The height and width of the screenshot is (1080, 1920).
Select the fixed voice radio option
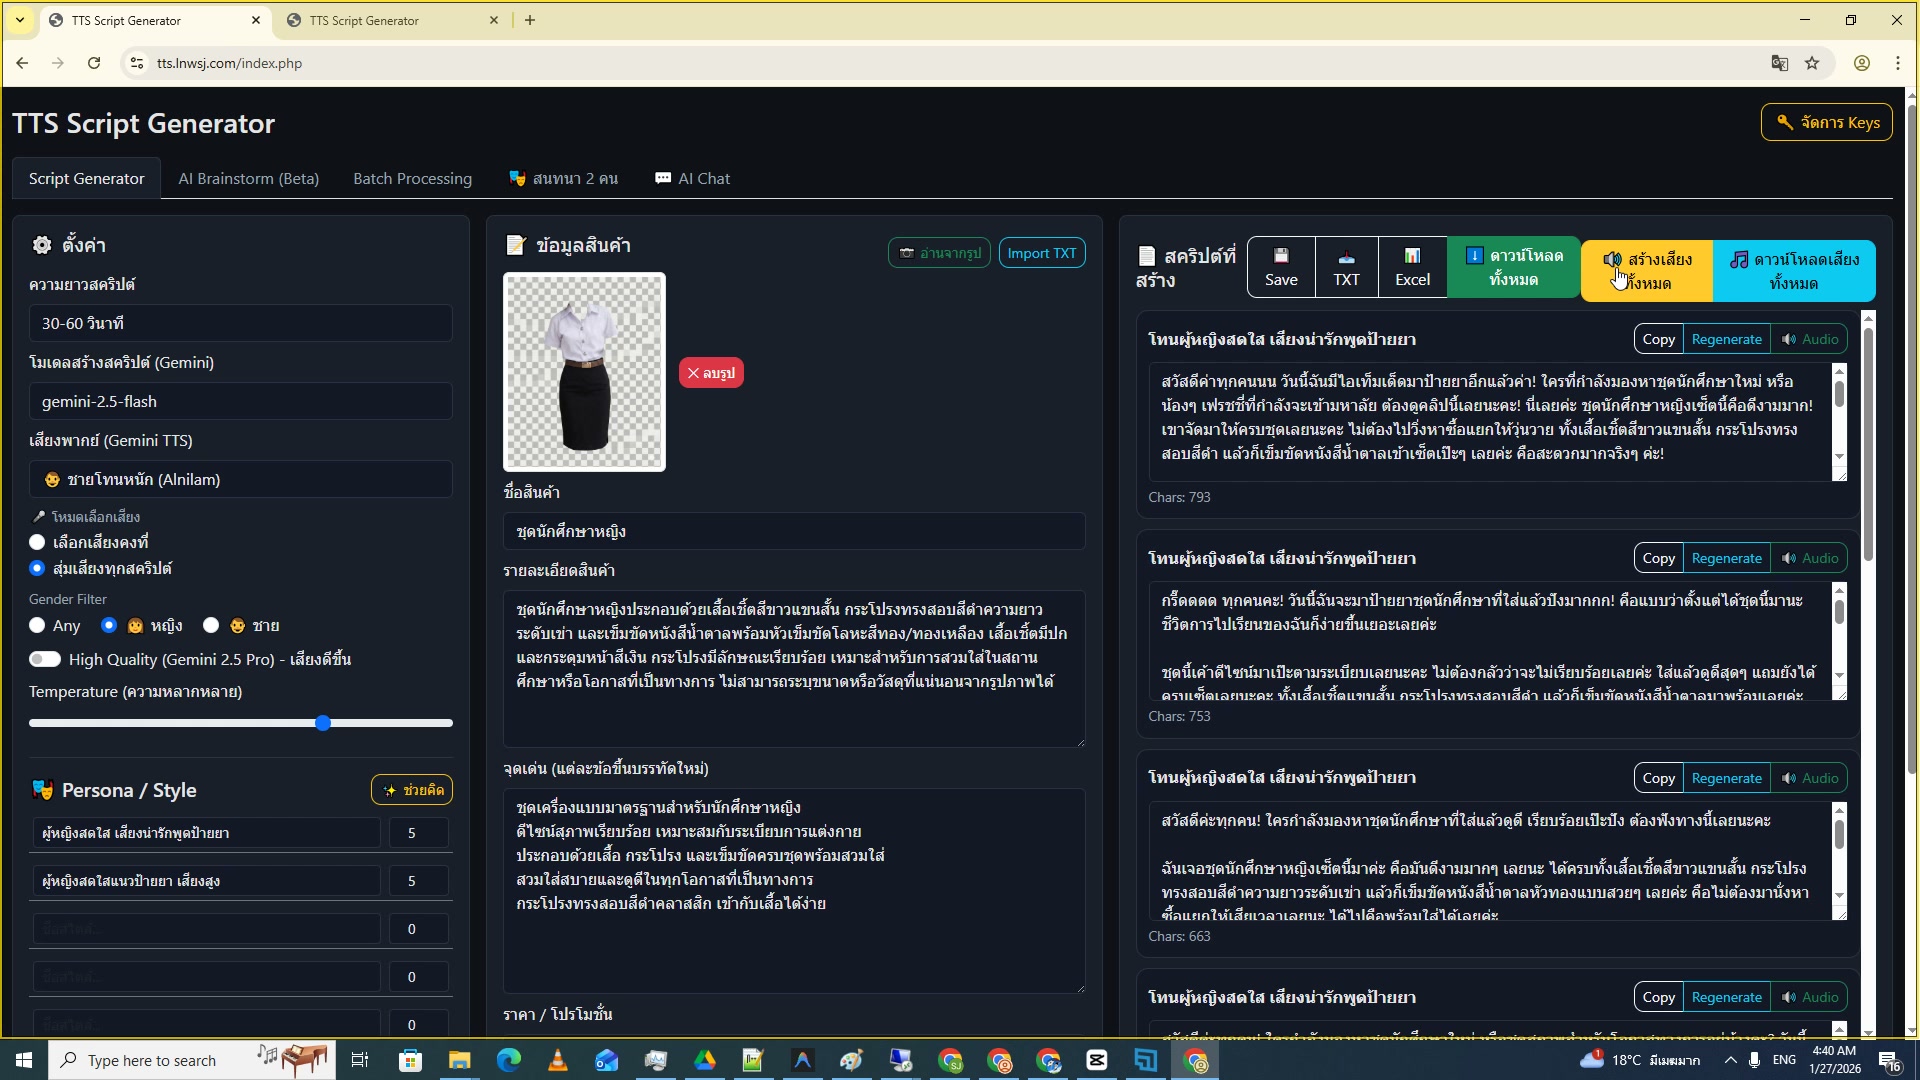[38, 542]
